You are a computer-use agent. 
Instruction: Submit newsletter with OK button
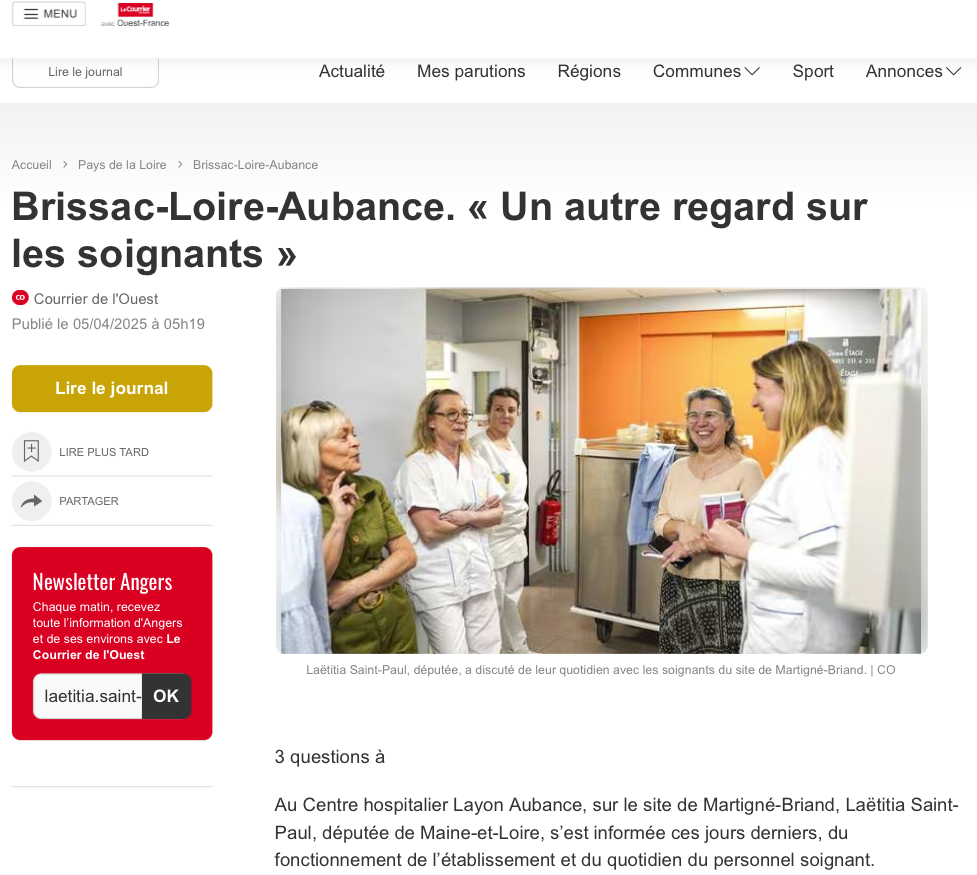[x=166, y=696]
